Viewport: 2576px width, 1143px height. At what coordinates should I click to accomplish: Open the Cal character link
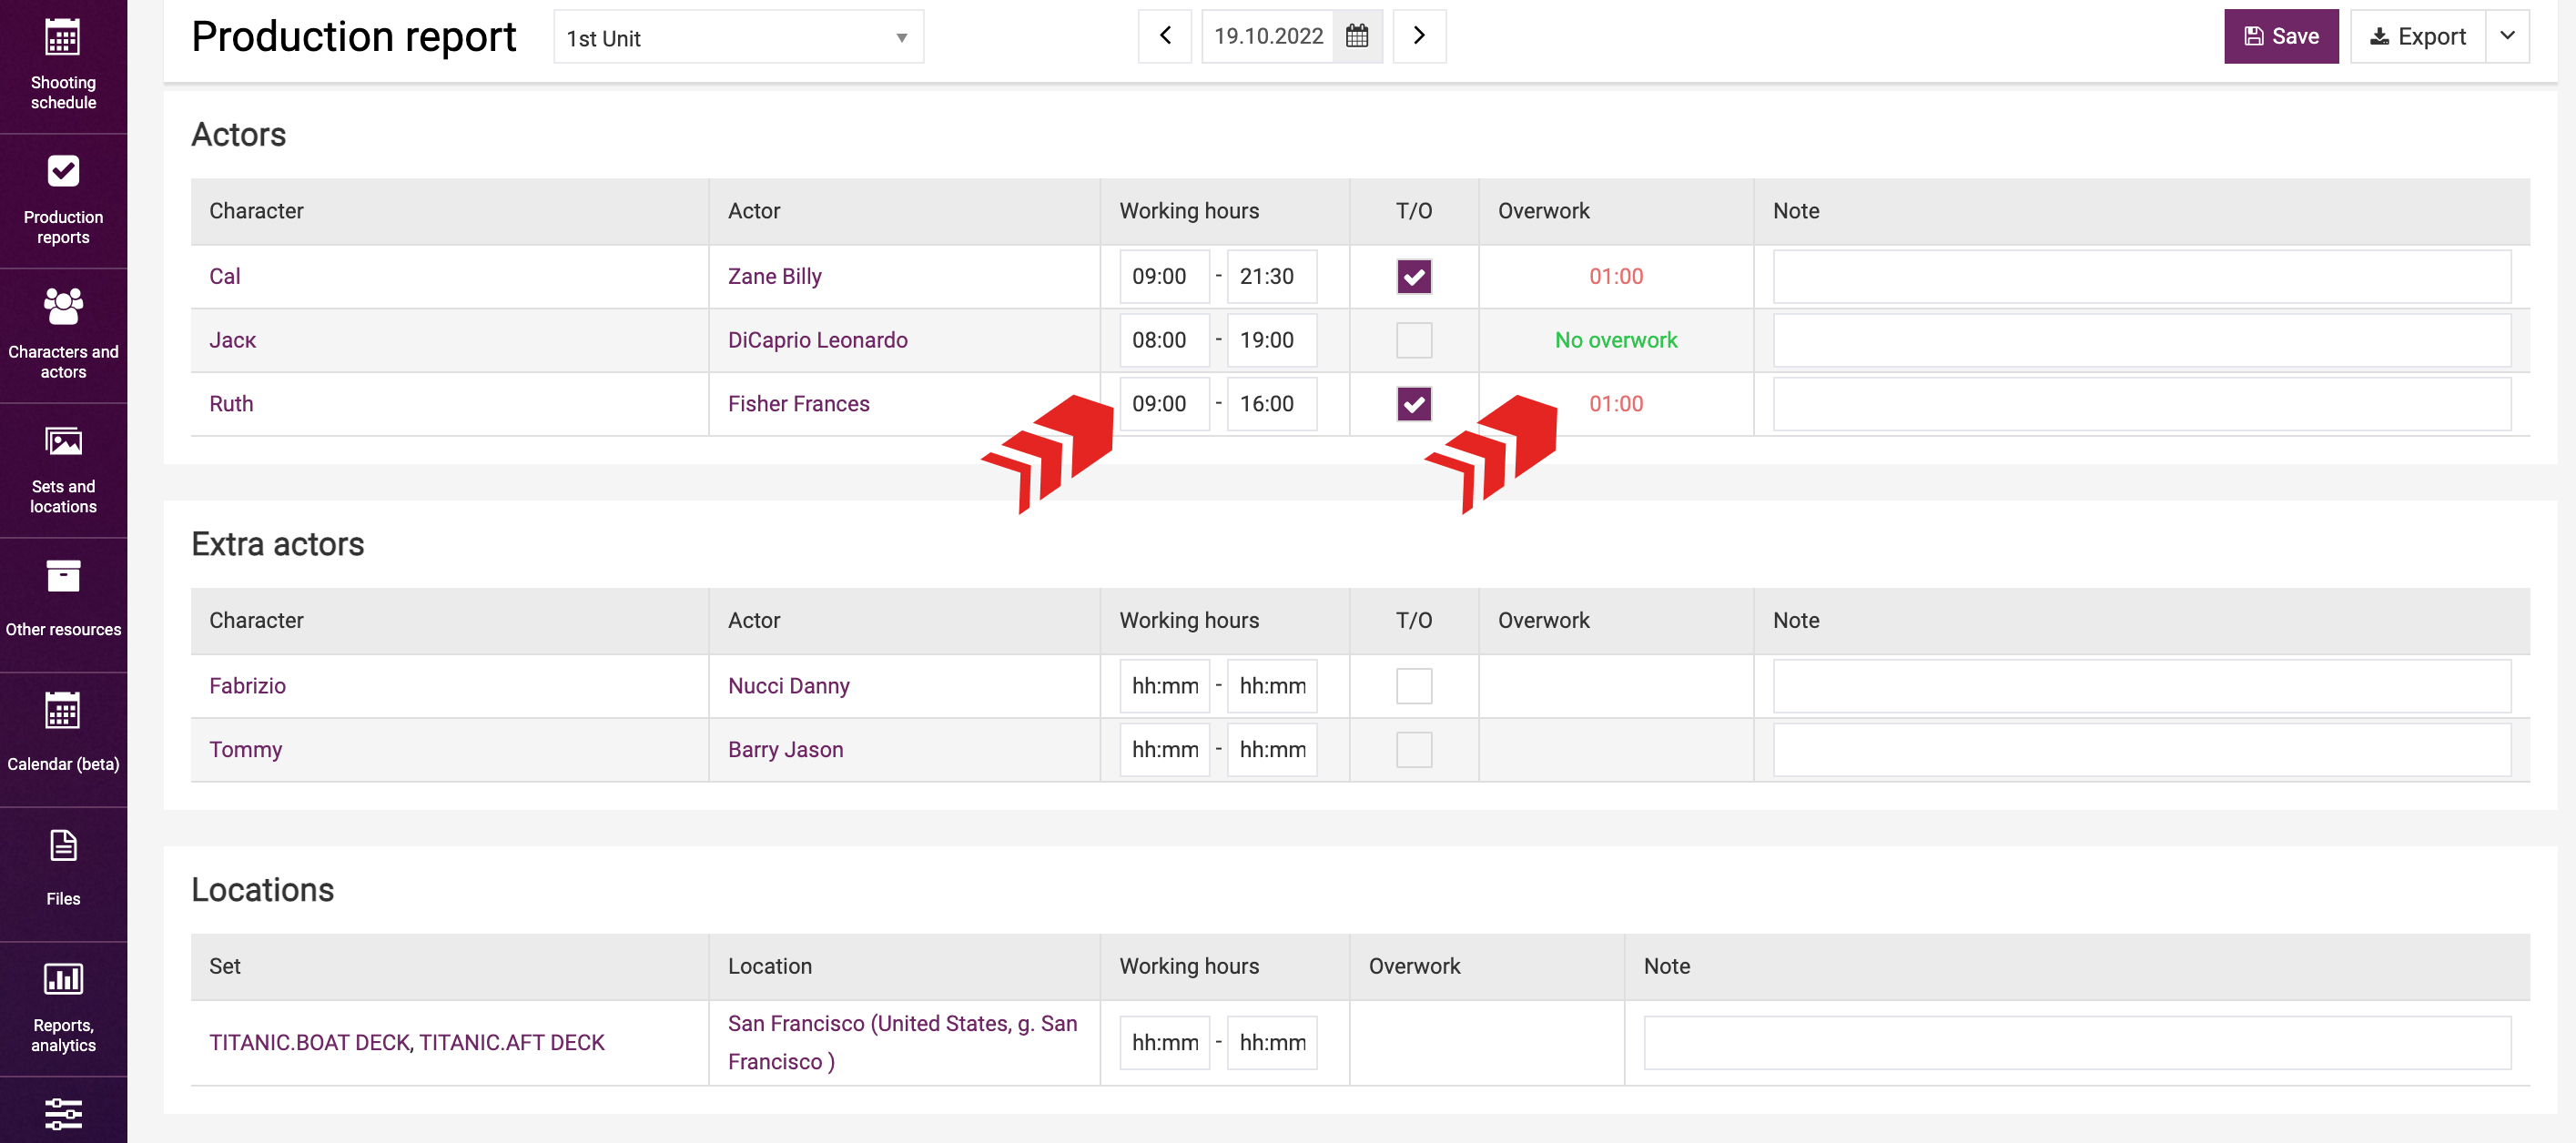[225, 276]
